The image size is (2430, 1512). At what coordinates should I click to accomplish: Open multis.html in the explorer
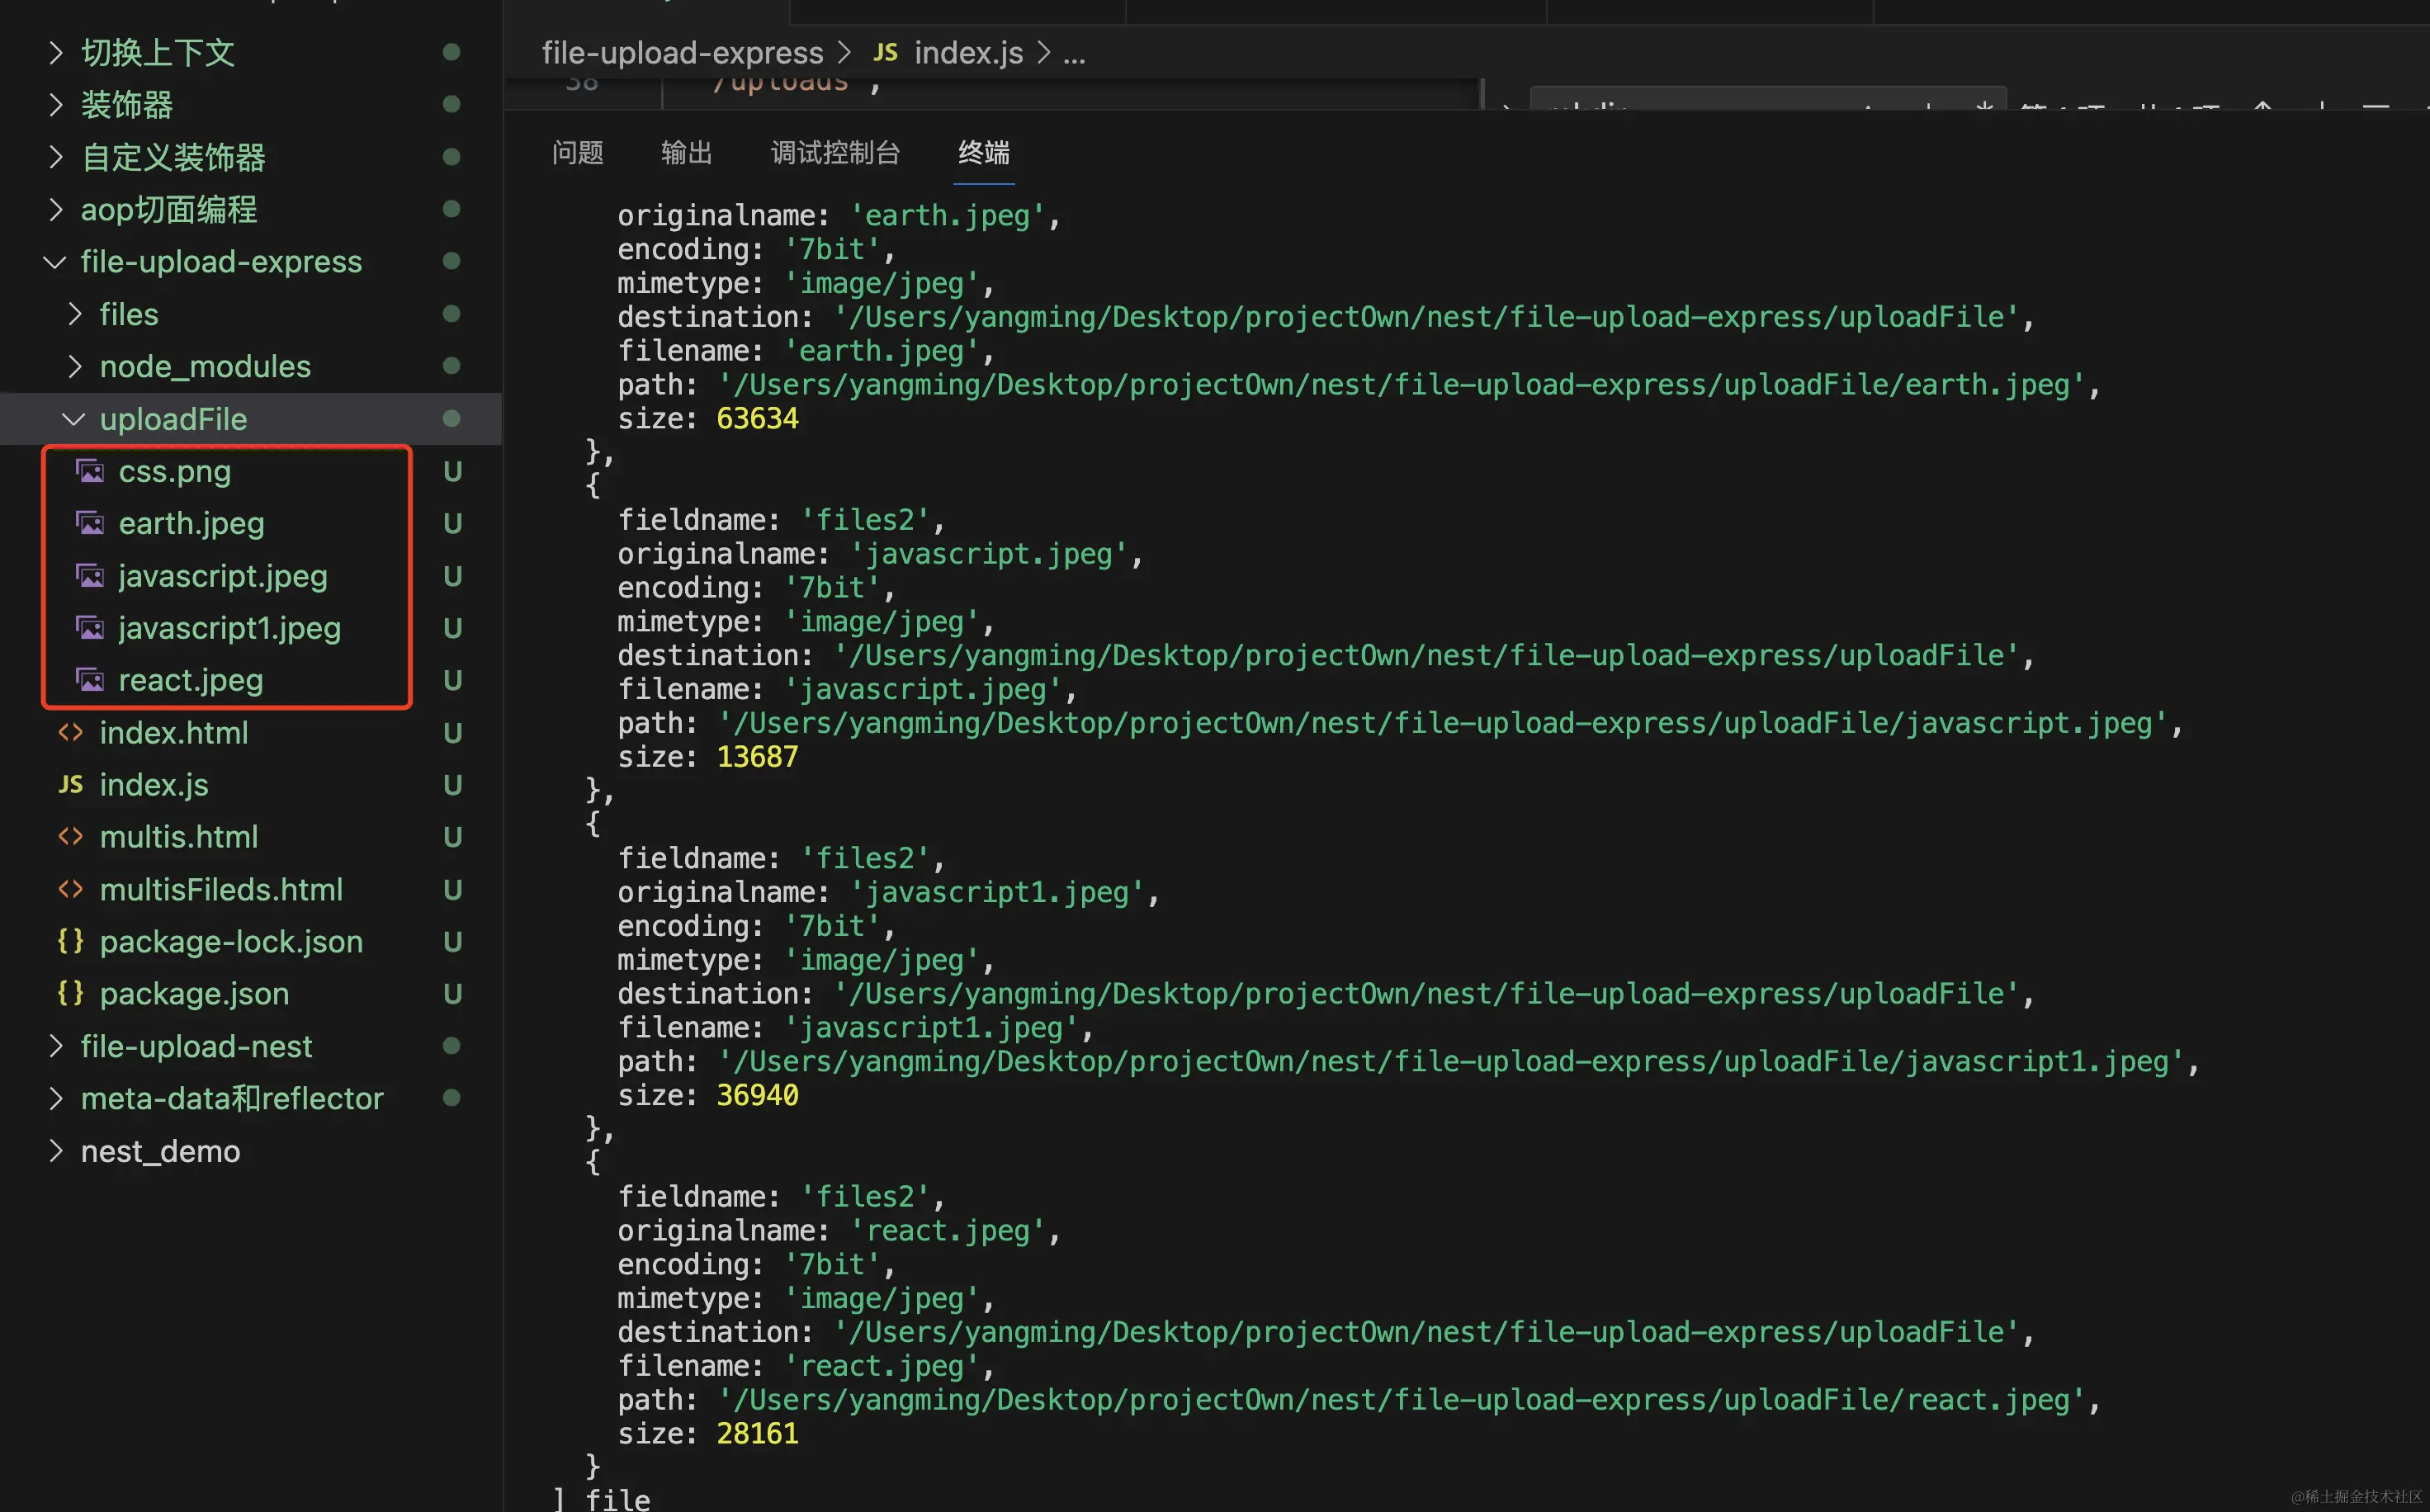[x=179, y=837]
